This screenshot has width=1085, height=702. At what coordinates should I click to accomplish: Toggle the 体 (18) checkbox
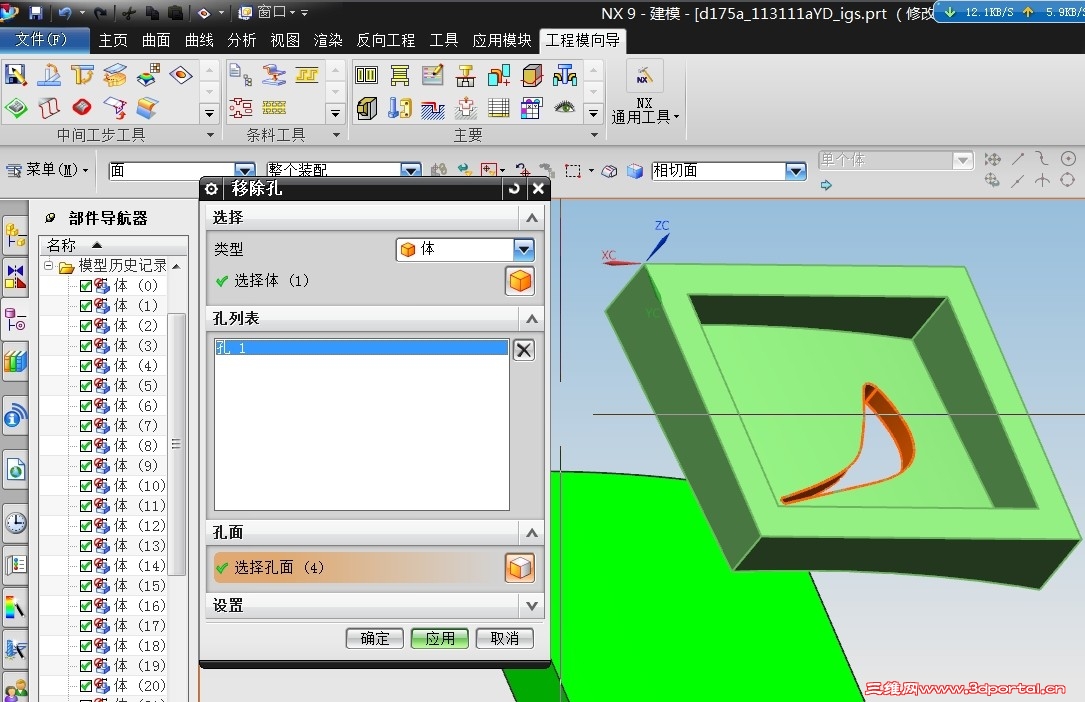pos(86,646)
